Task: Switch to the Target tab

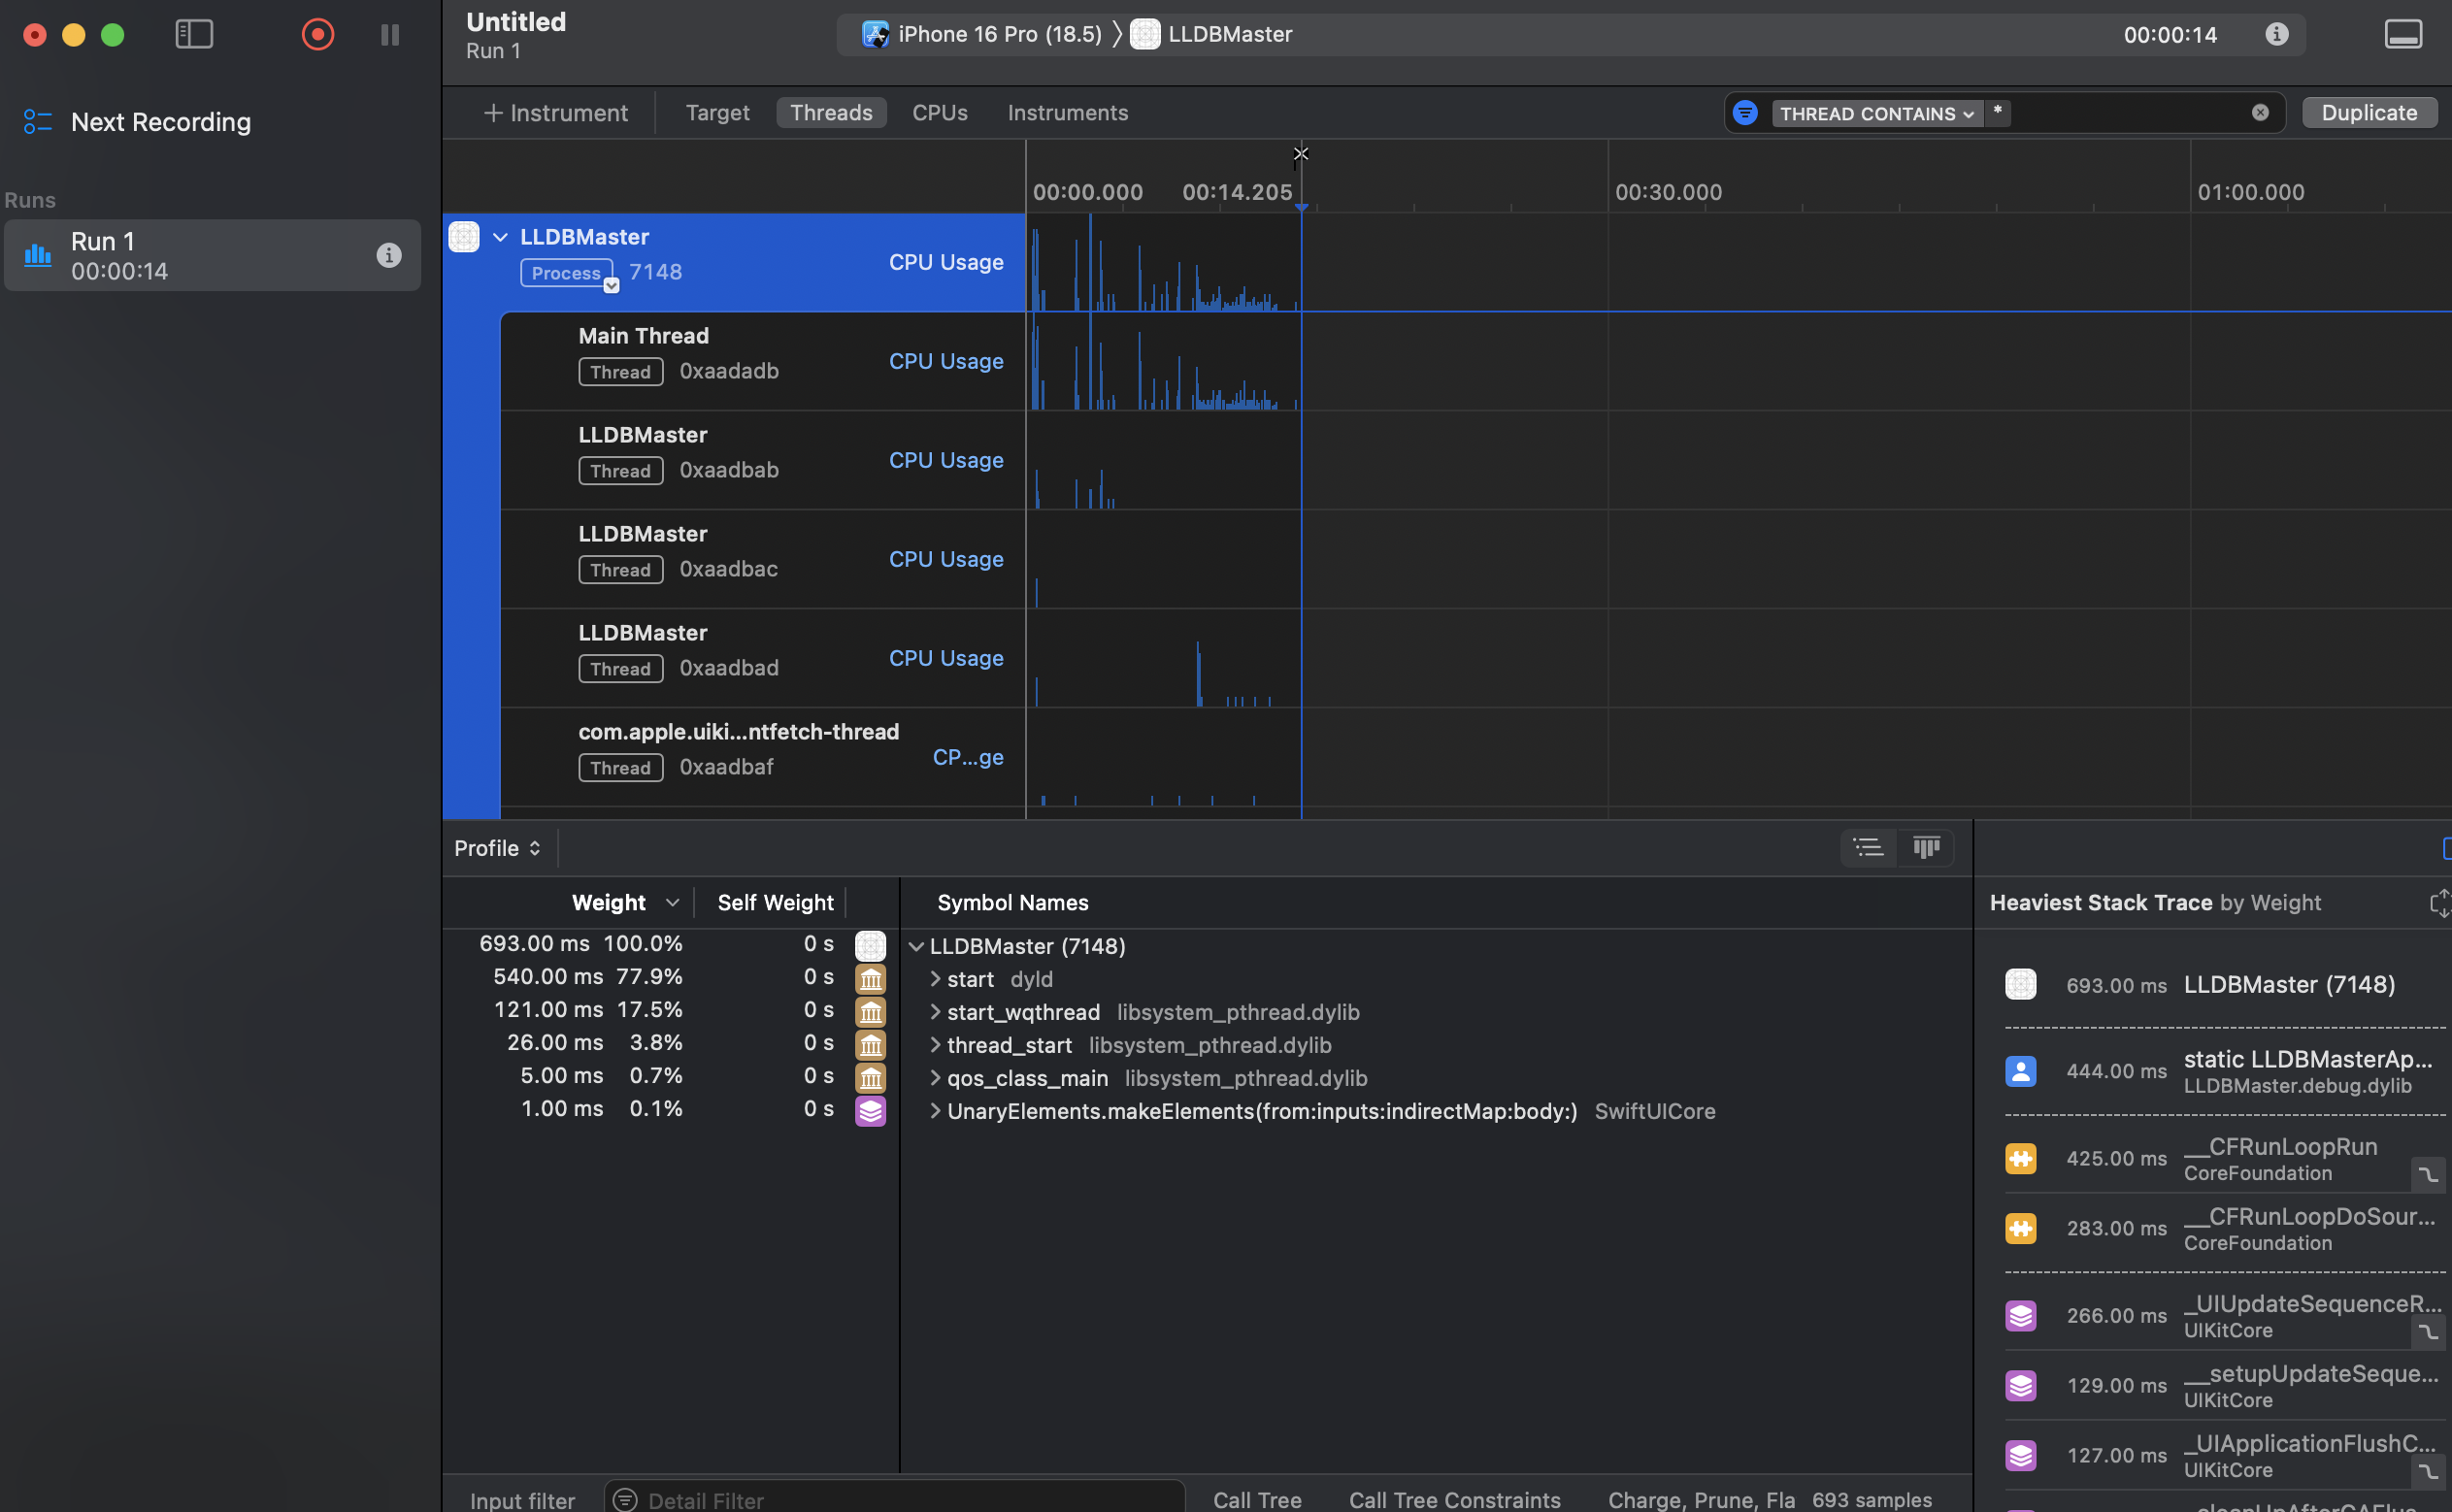Action: click(717, 113)
